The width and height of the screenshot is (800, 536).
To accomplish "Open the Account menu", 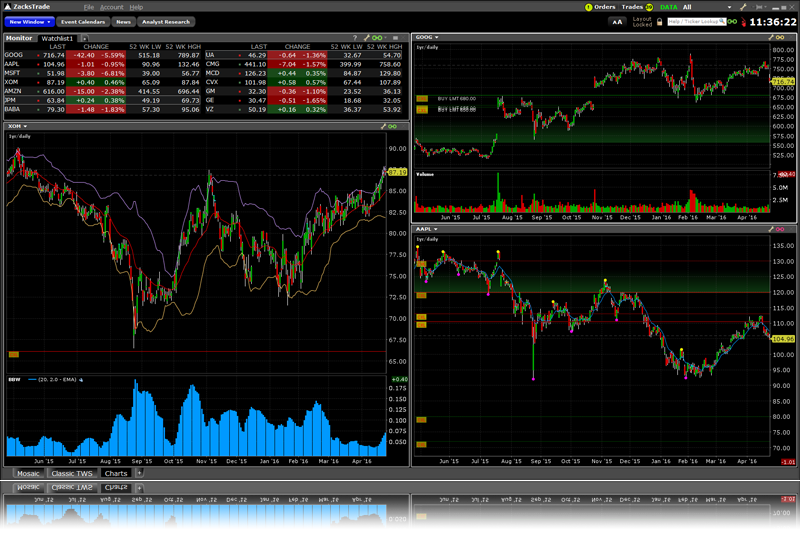I will pos(111,7).
